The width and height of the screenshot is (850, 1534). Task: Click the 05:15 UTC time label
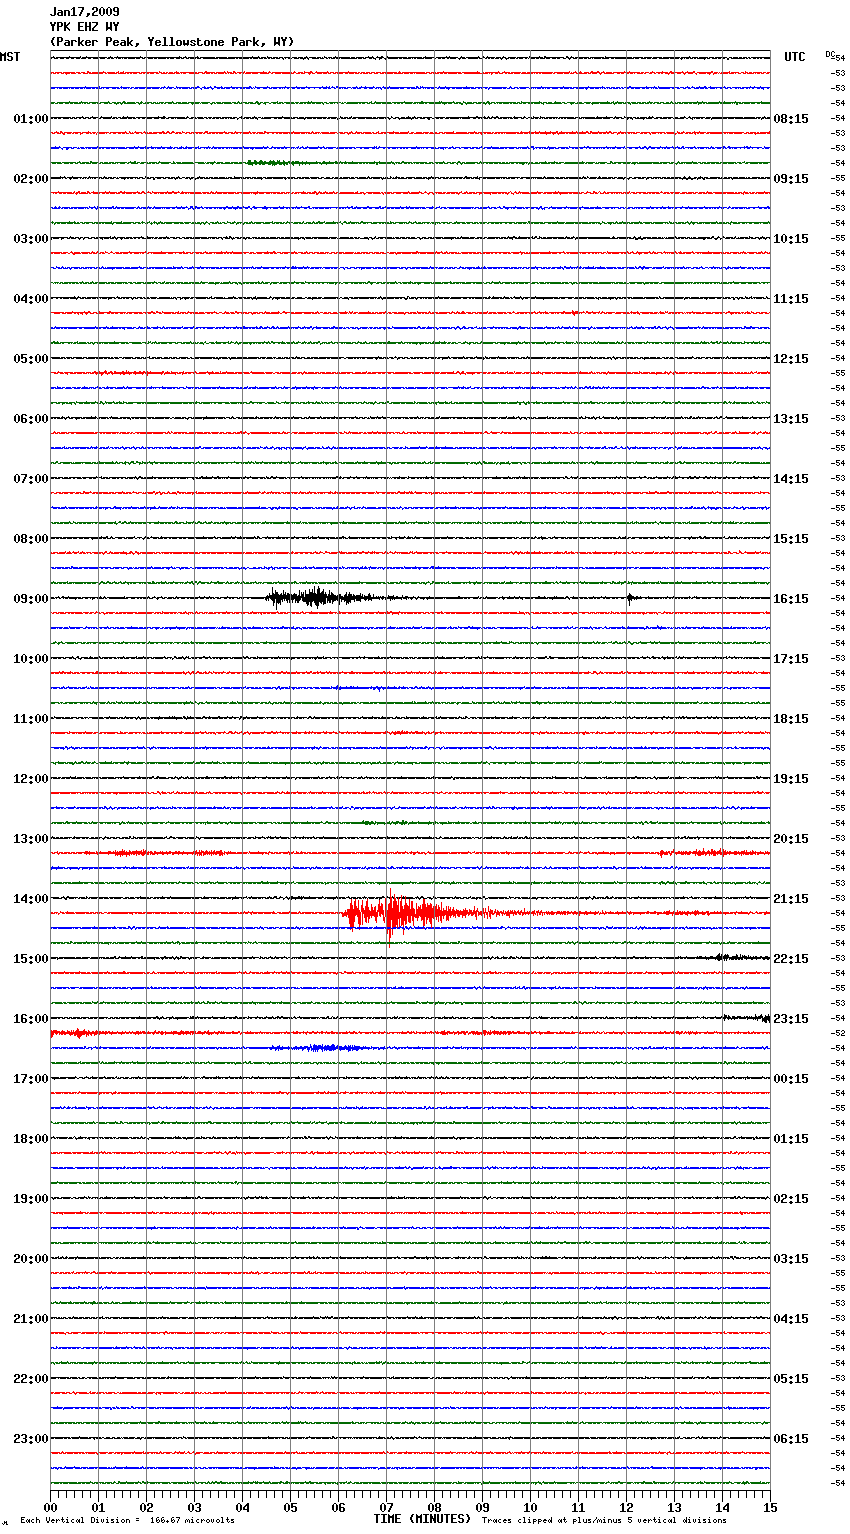click(x=791, y=1379)
